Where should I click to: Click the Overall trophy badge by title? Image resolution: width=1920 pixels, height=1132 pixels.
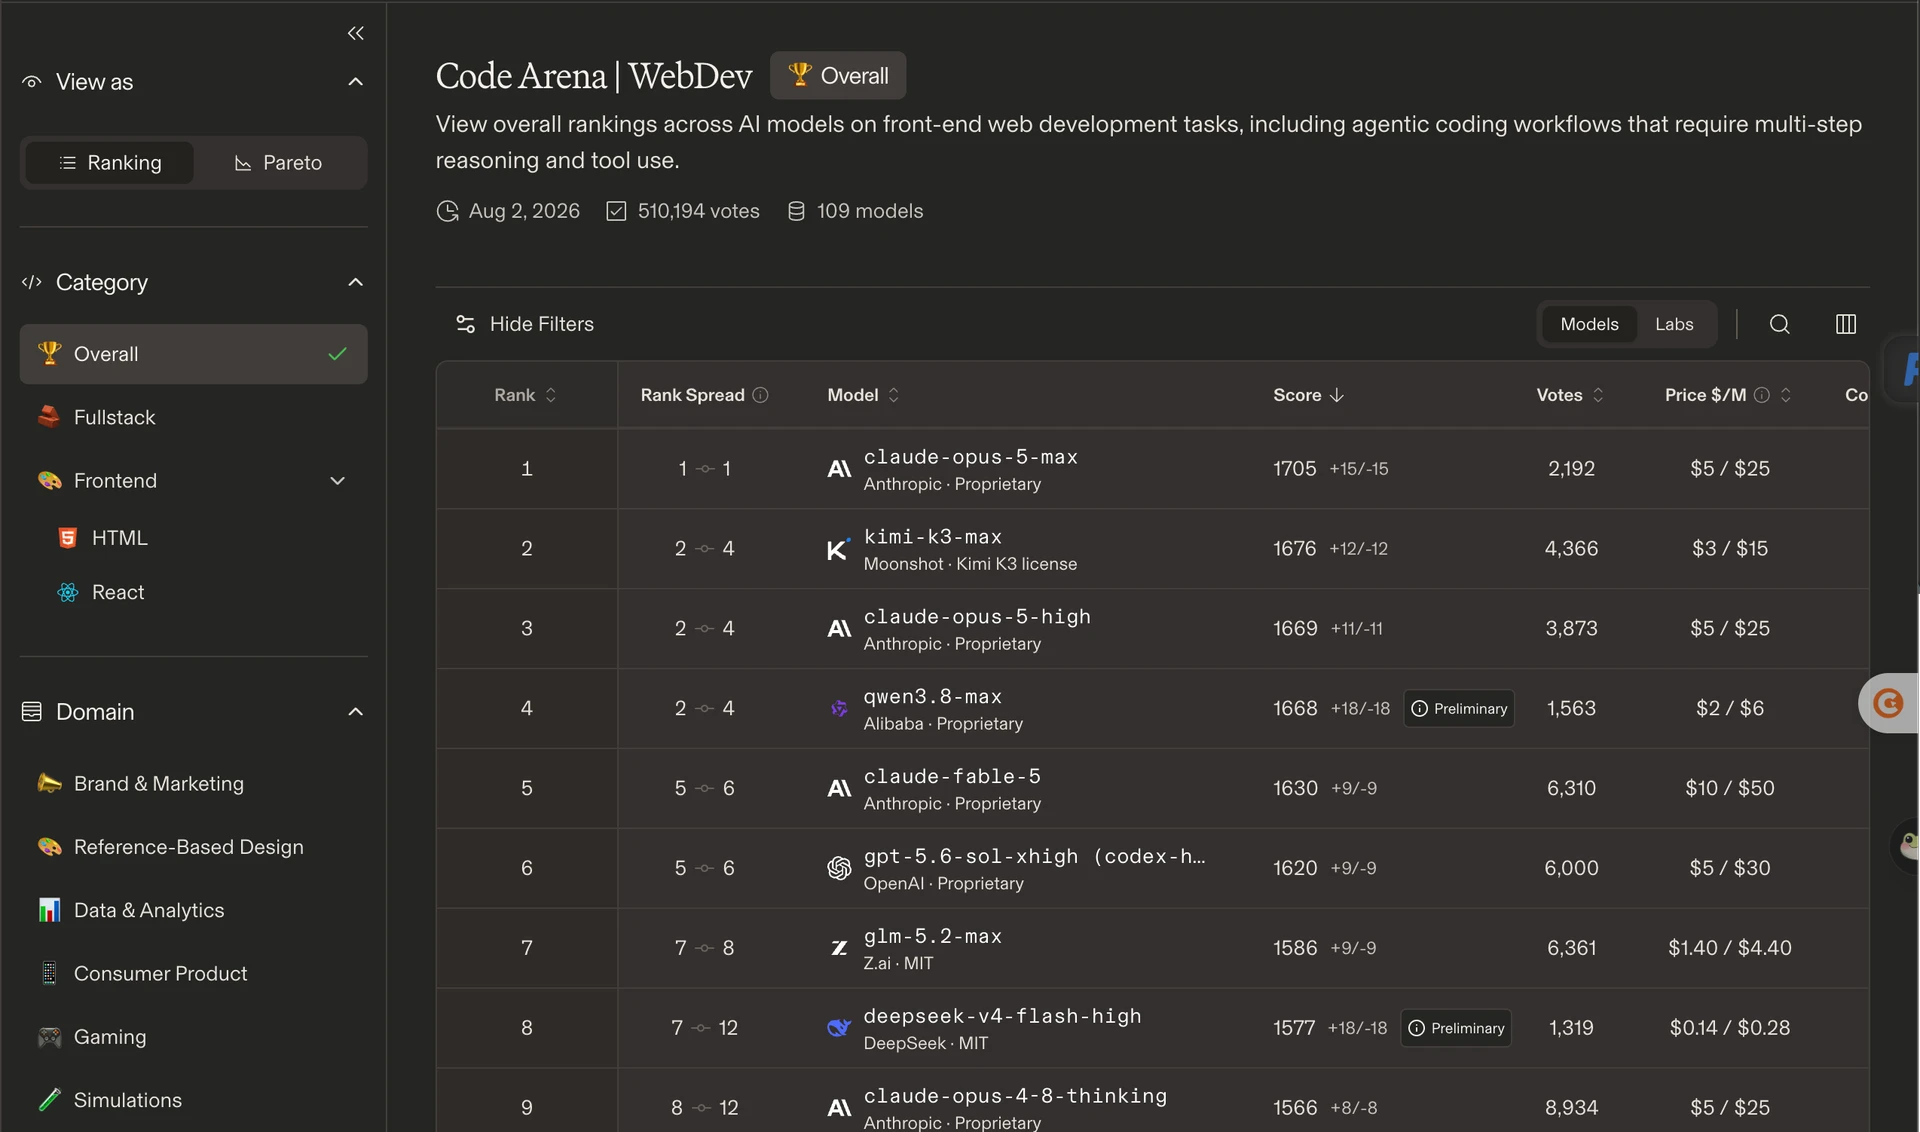point(838,75)
